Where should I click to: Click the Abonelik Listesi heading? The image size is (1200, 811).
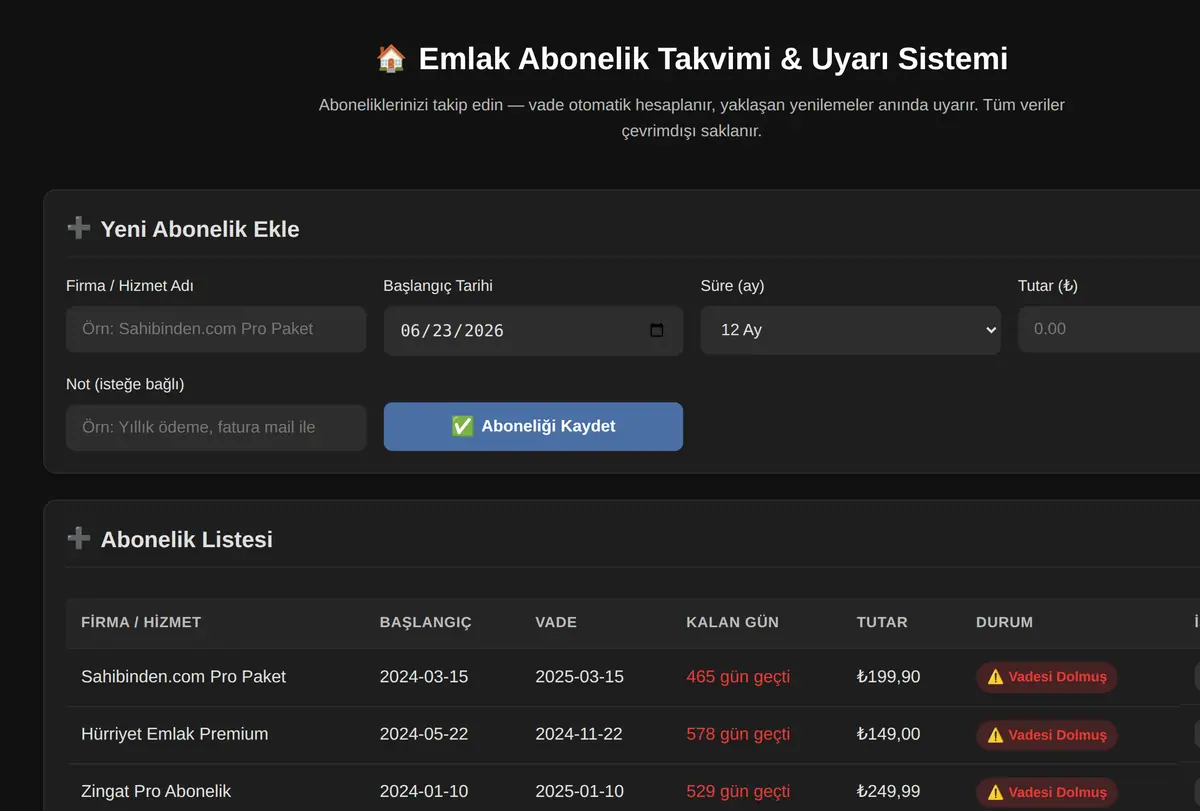click(187, 539)
